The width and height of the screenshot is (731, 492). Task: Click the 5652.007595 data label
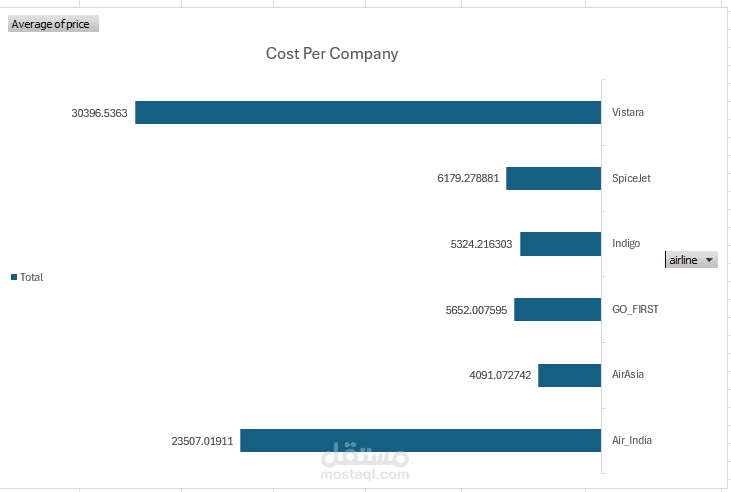click(476, 310)
